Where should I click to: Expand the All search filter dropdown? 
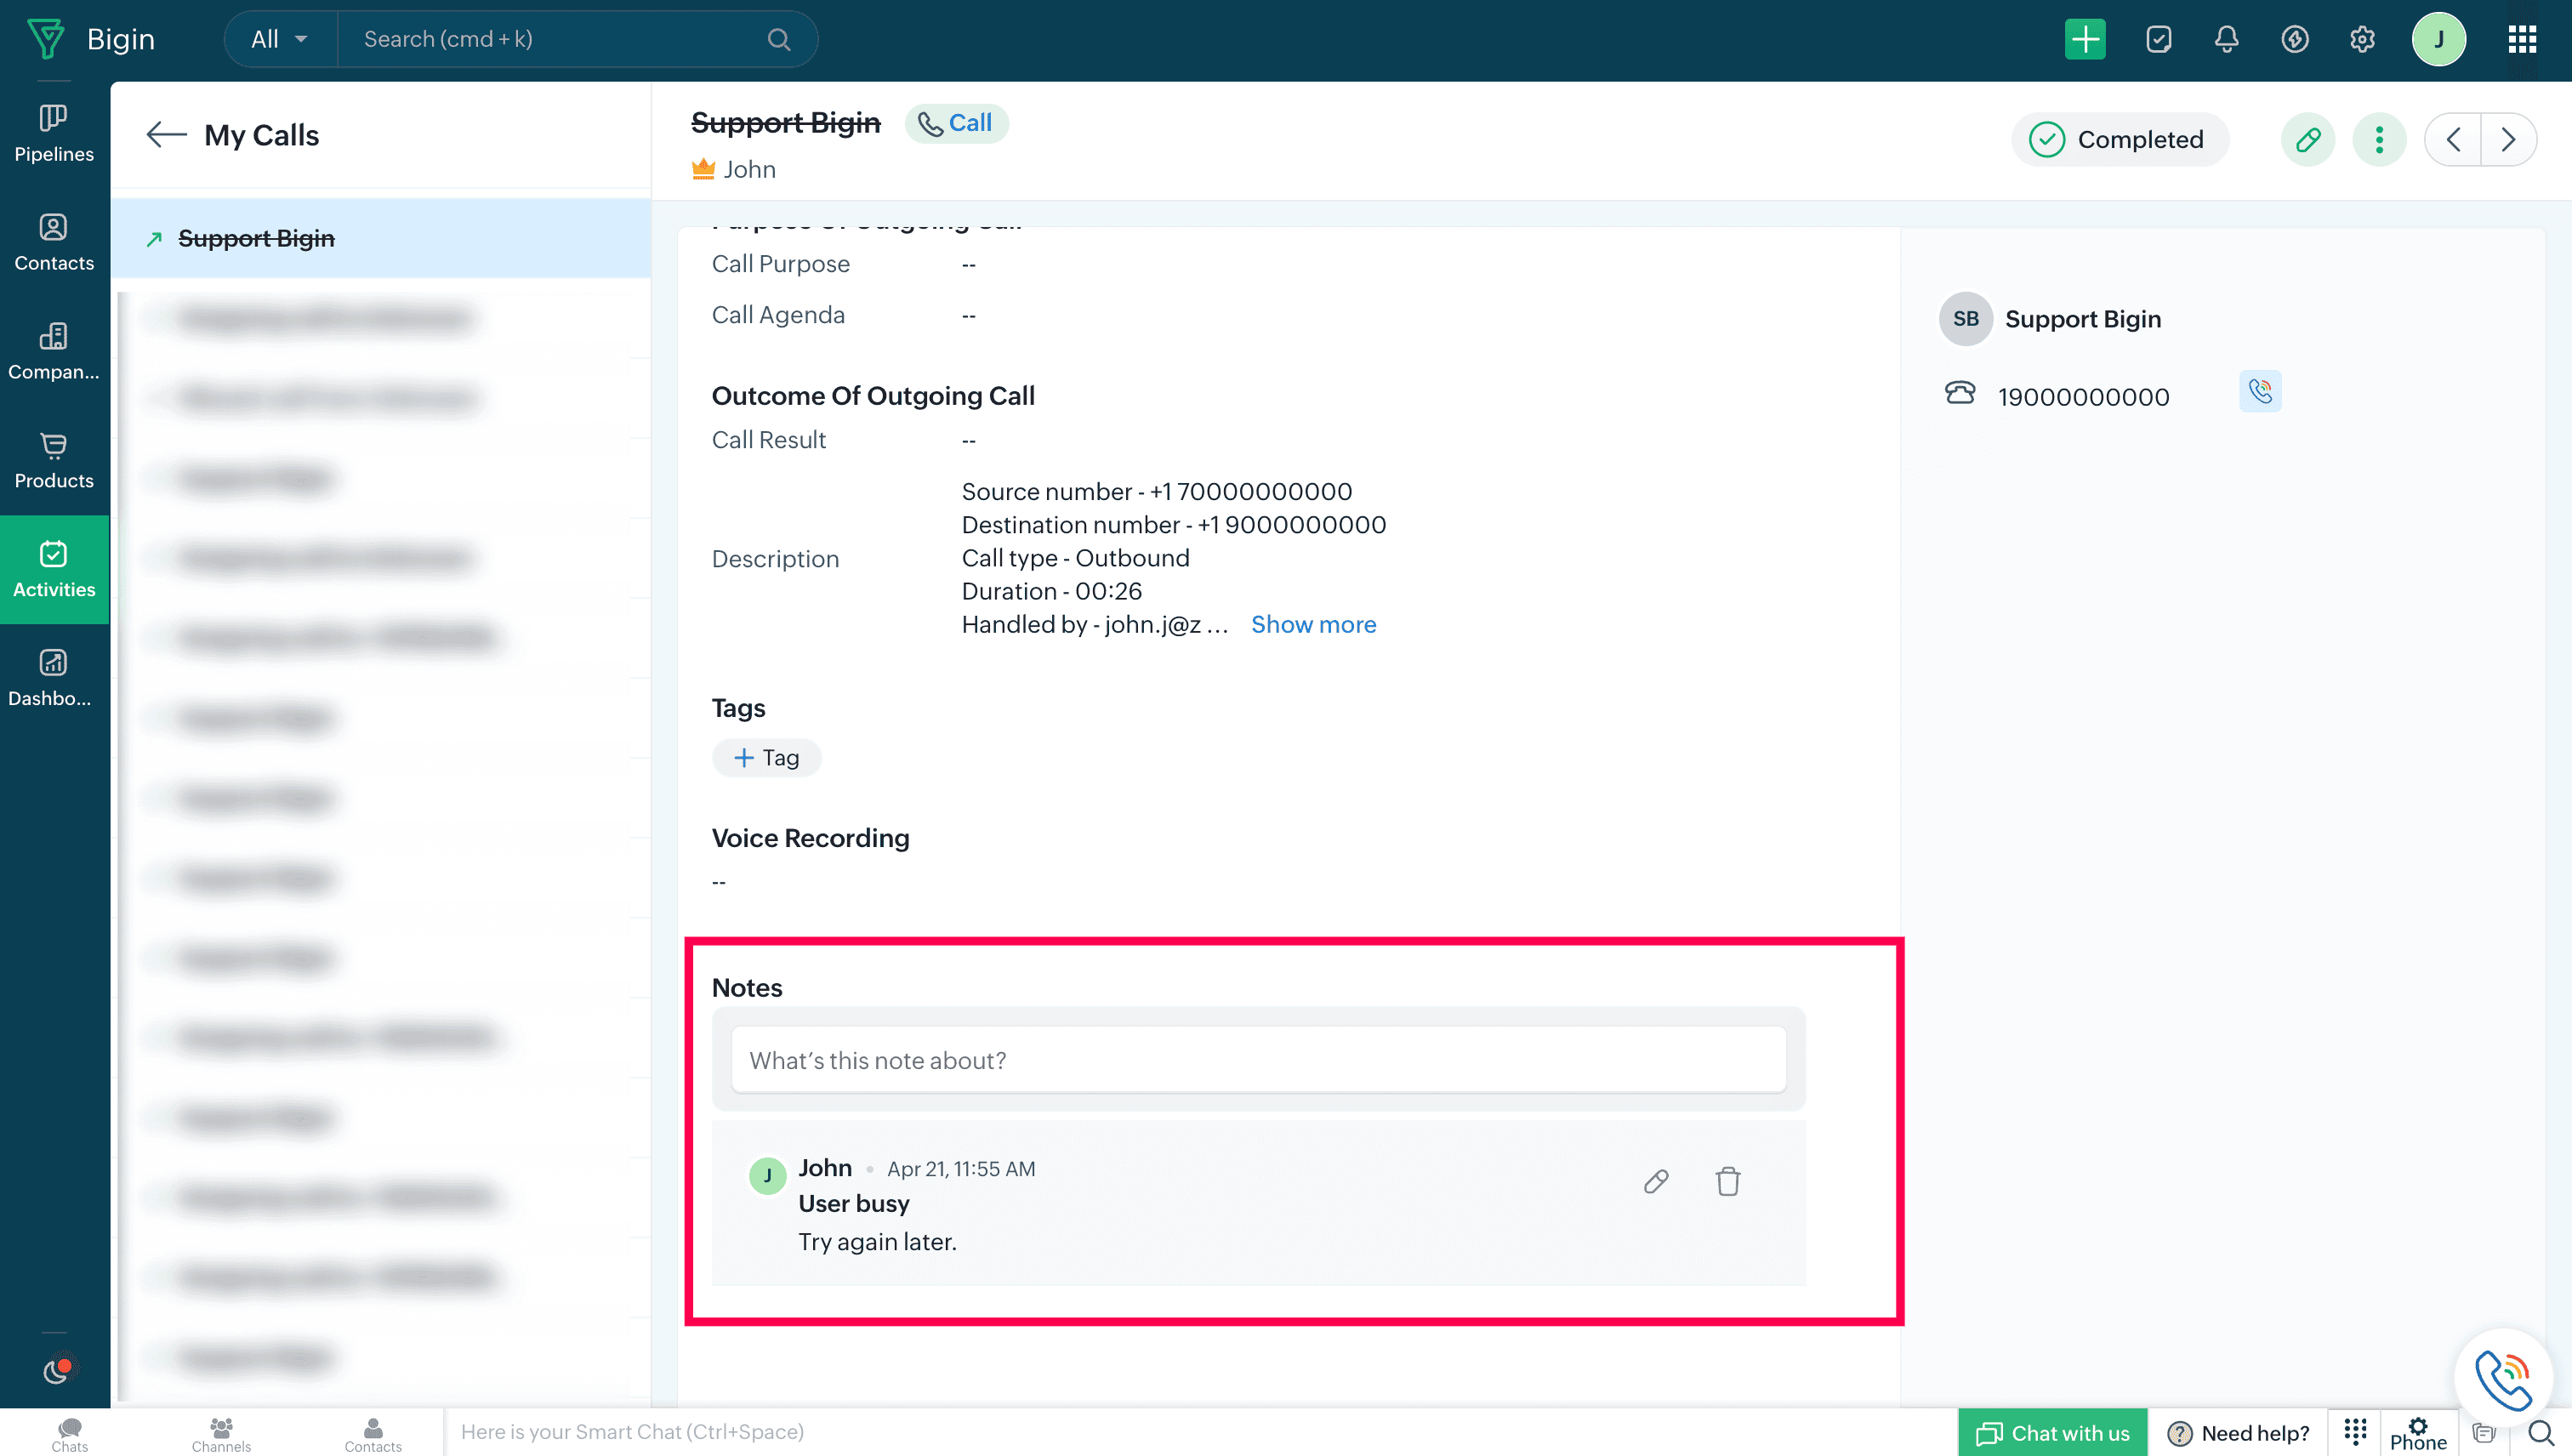(280, 40)
